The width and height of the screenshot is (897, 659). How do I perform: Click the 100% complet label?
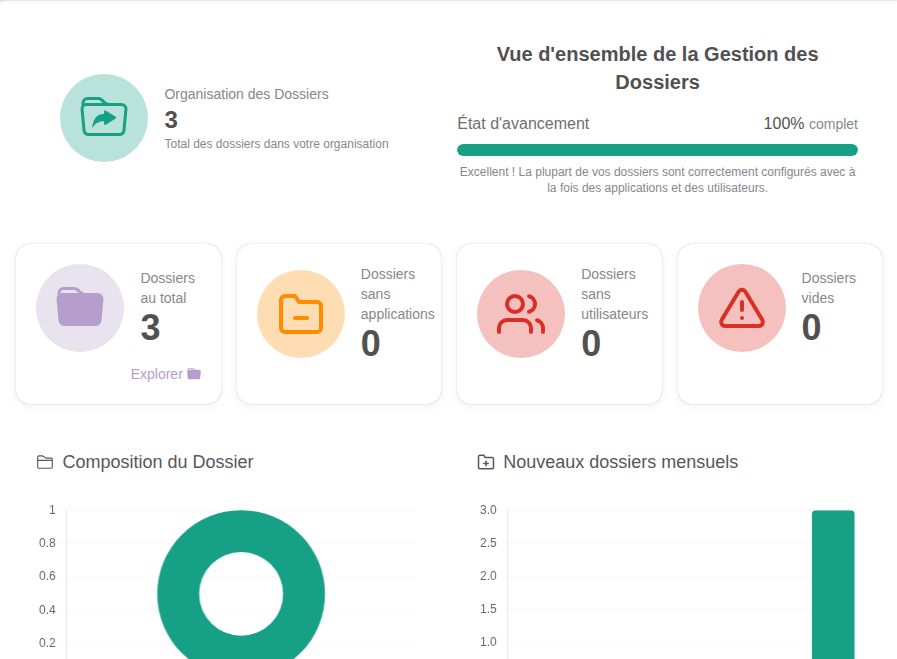810,123
